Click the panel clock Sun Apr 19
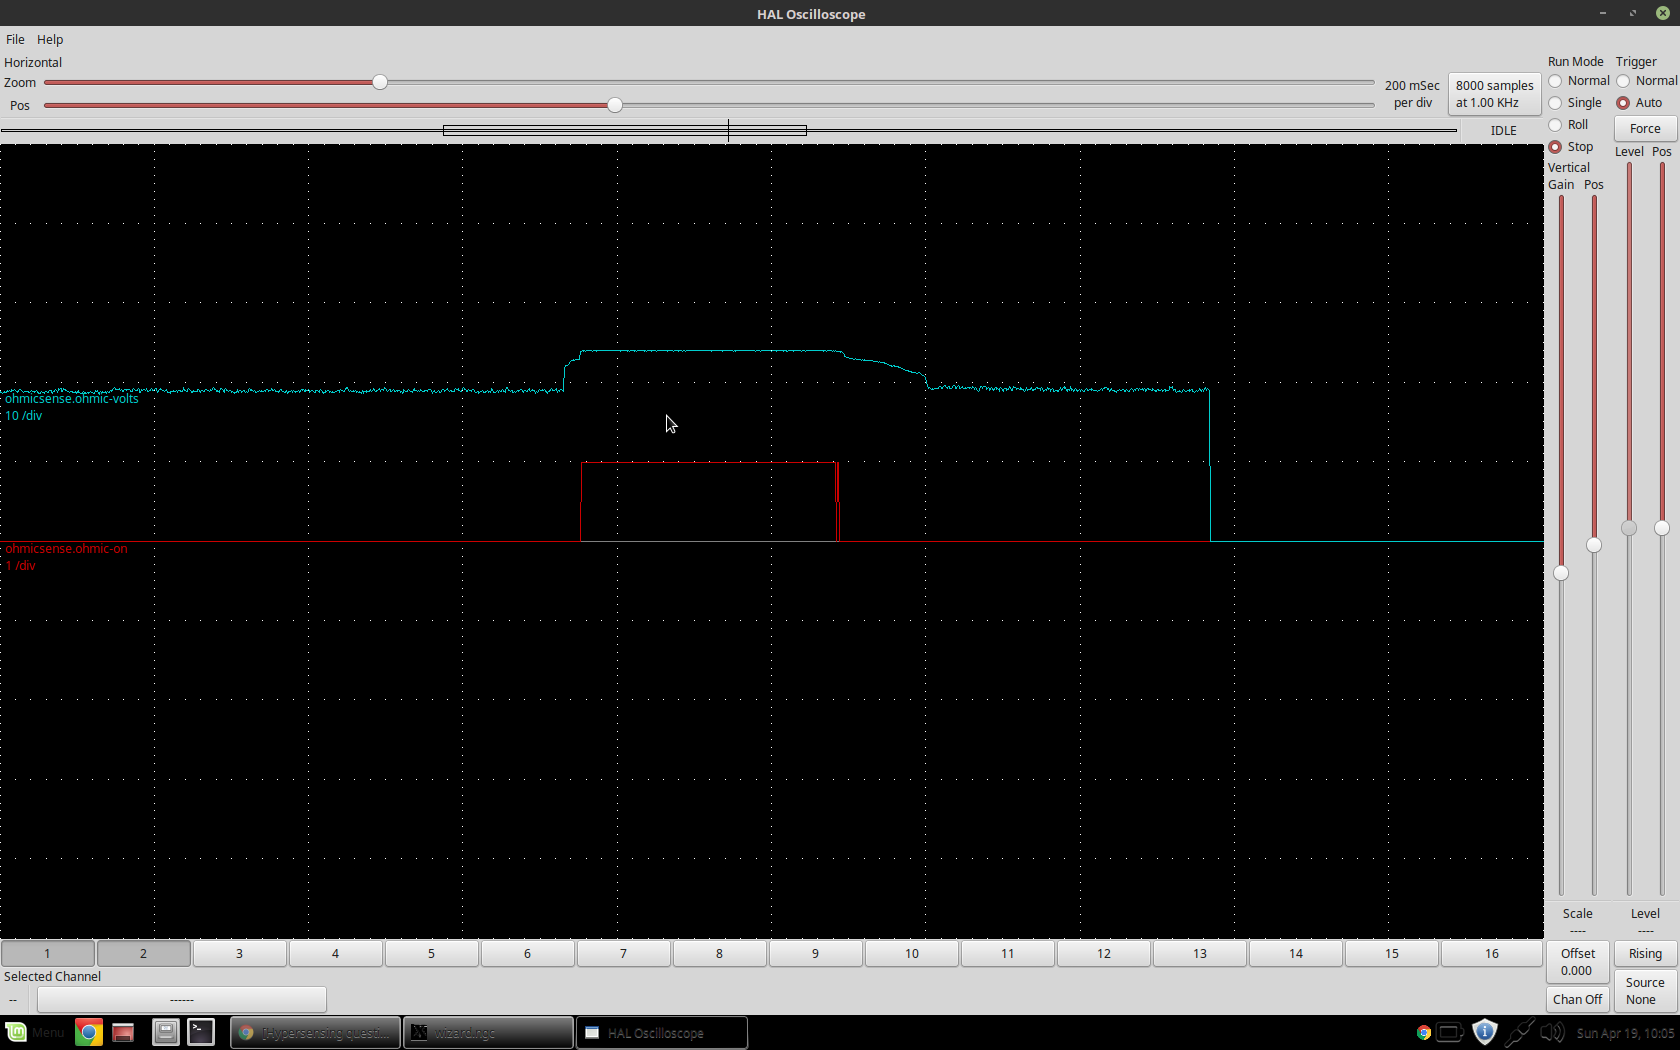The width and height of the screenshot is (1680, 1050). coord(1625,1033)
